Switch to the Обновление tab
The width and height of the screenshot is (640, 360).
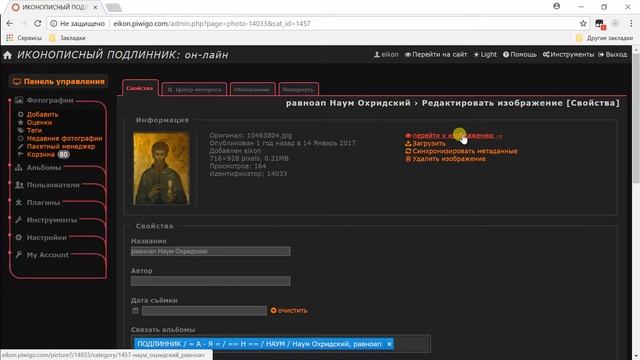tap(252, 89)
